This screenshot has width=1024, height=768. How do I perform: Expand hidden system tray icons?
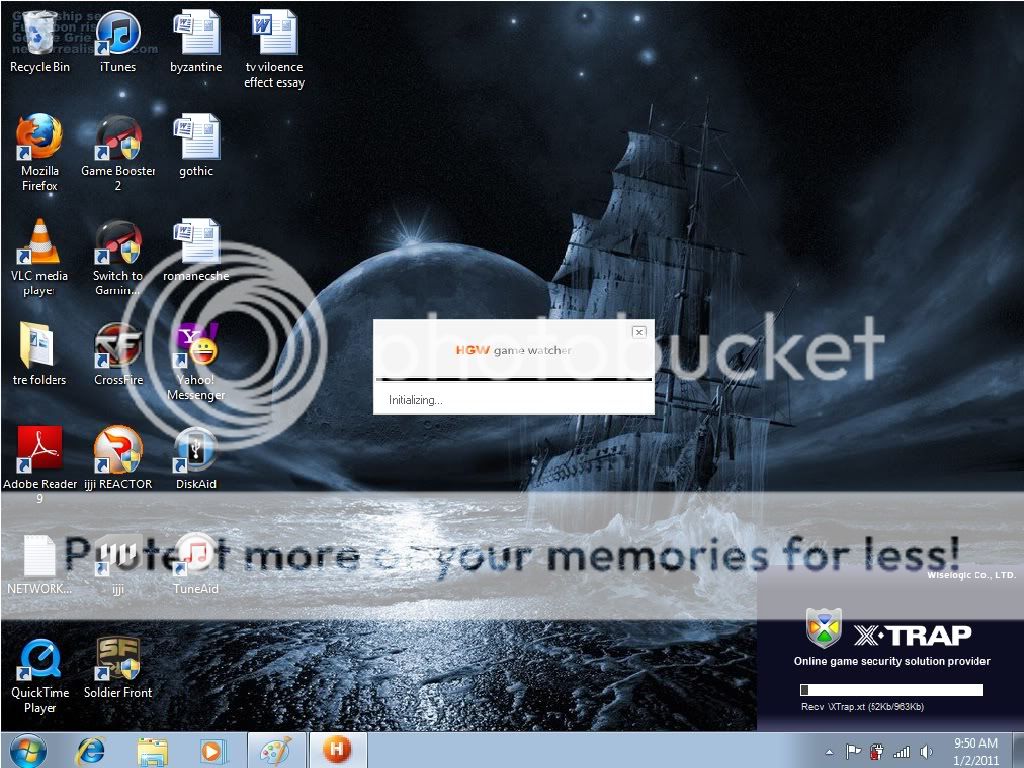pos(830,751)
